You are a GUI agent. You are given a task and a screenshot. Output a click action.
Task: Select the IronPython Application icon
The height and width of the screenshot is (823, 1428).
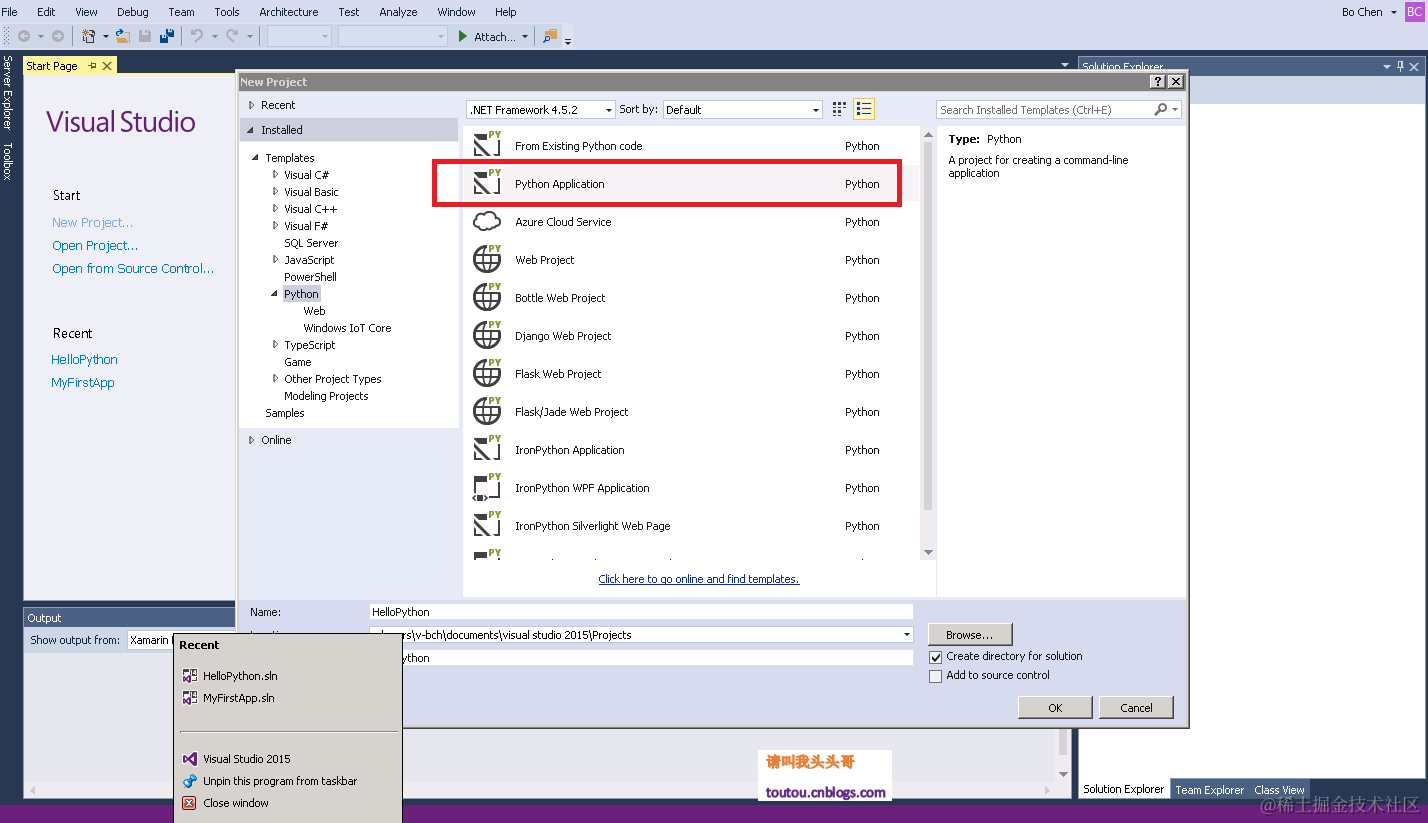[x=487, y=450]
